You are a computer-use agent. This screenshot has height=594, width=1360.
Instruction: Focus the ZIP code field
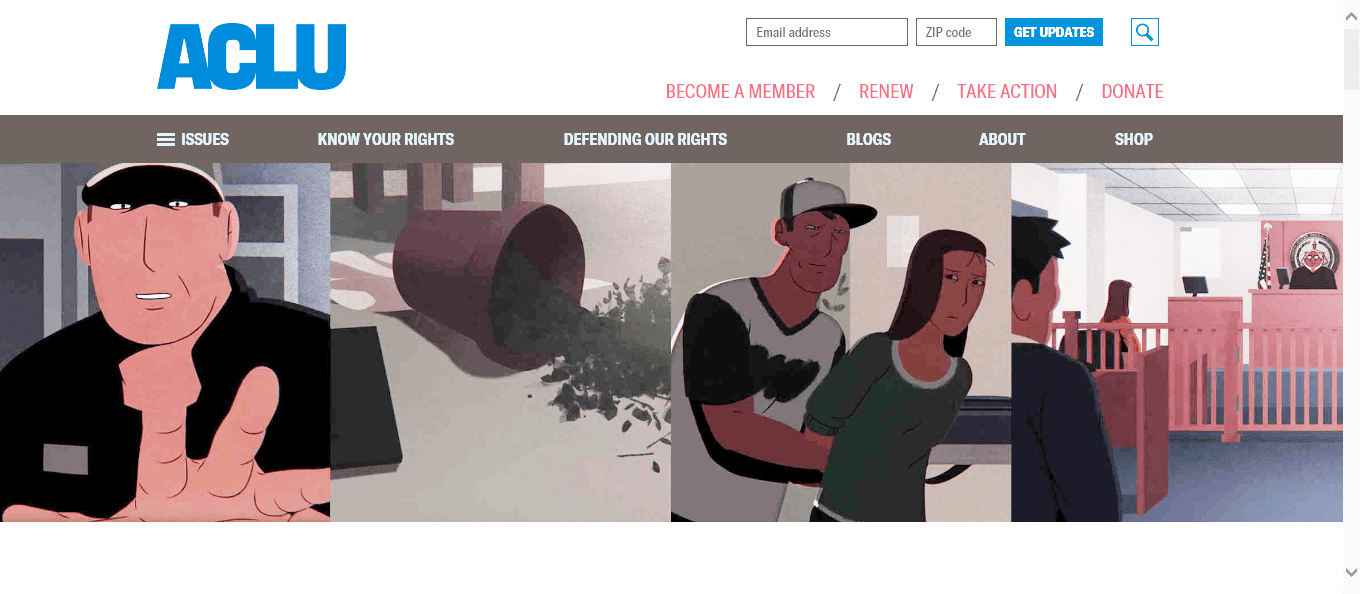[956, 32]
